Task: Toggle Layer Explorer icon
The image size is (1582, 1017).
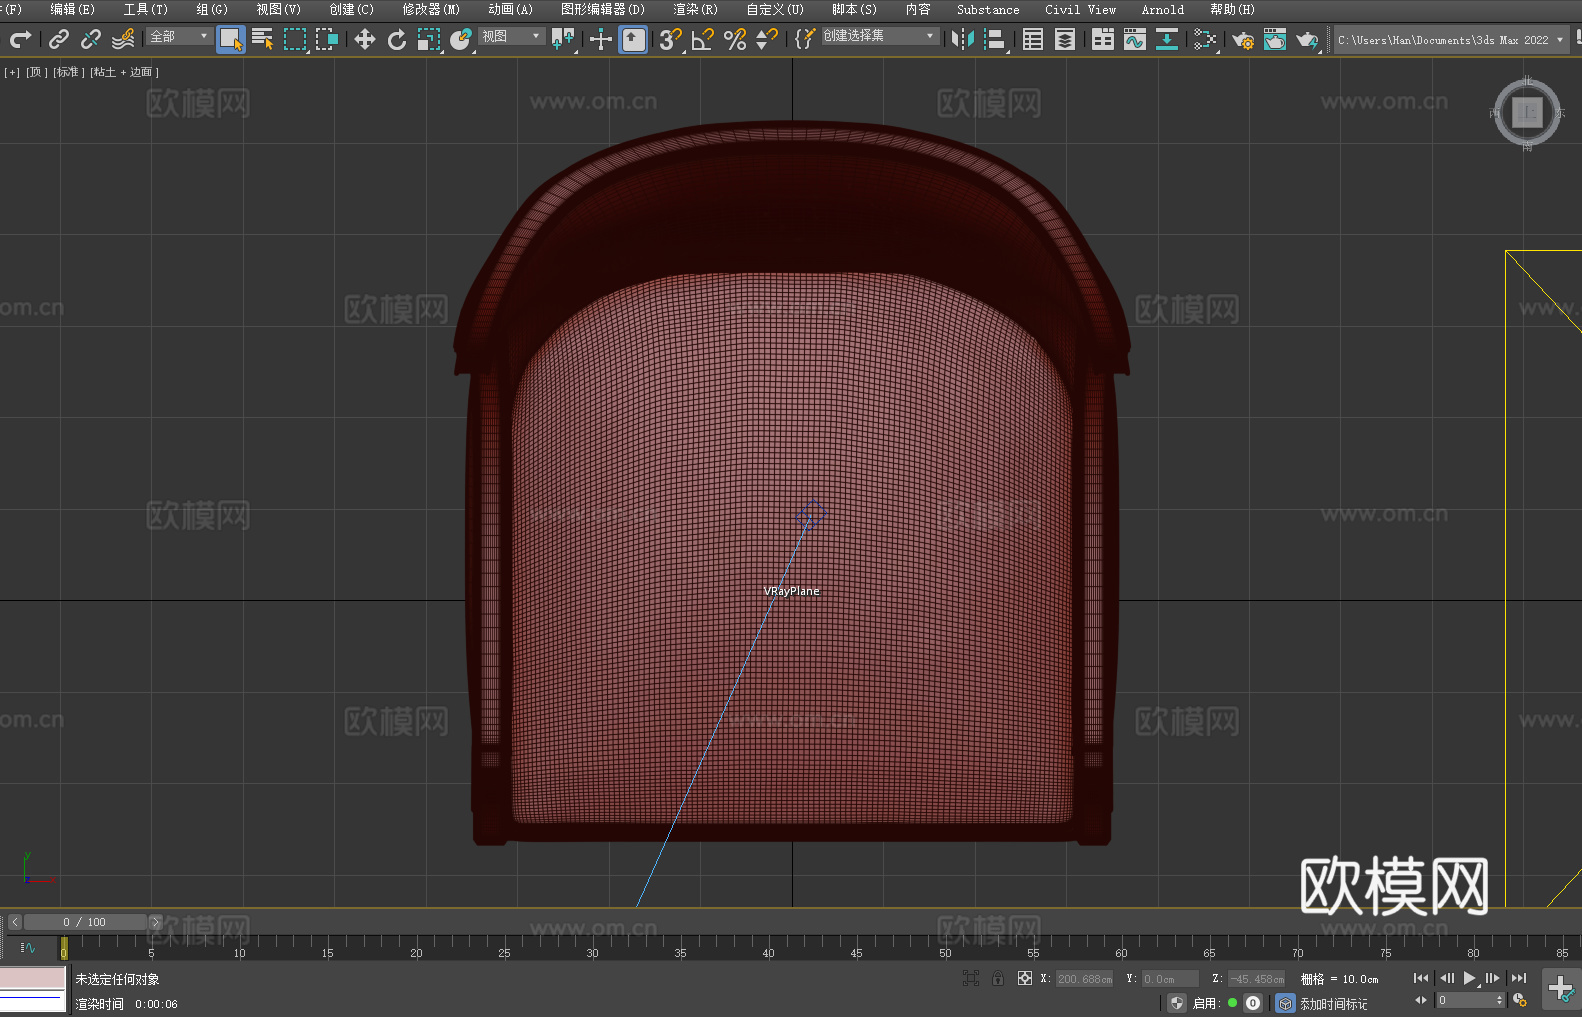Action: (x=1065, y=39)
